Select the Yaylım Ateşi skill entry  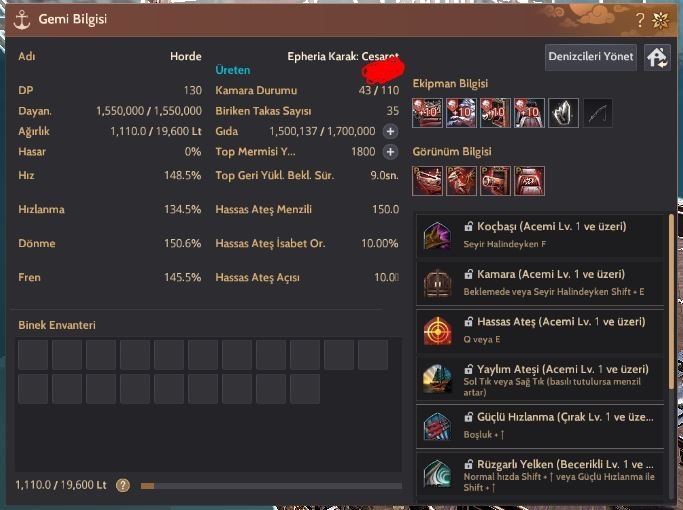pos(540,379)
